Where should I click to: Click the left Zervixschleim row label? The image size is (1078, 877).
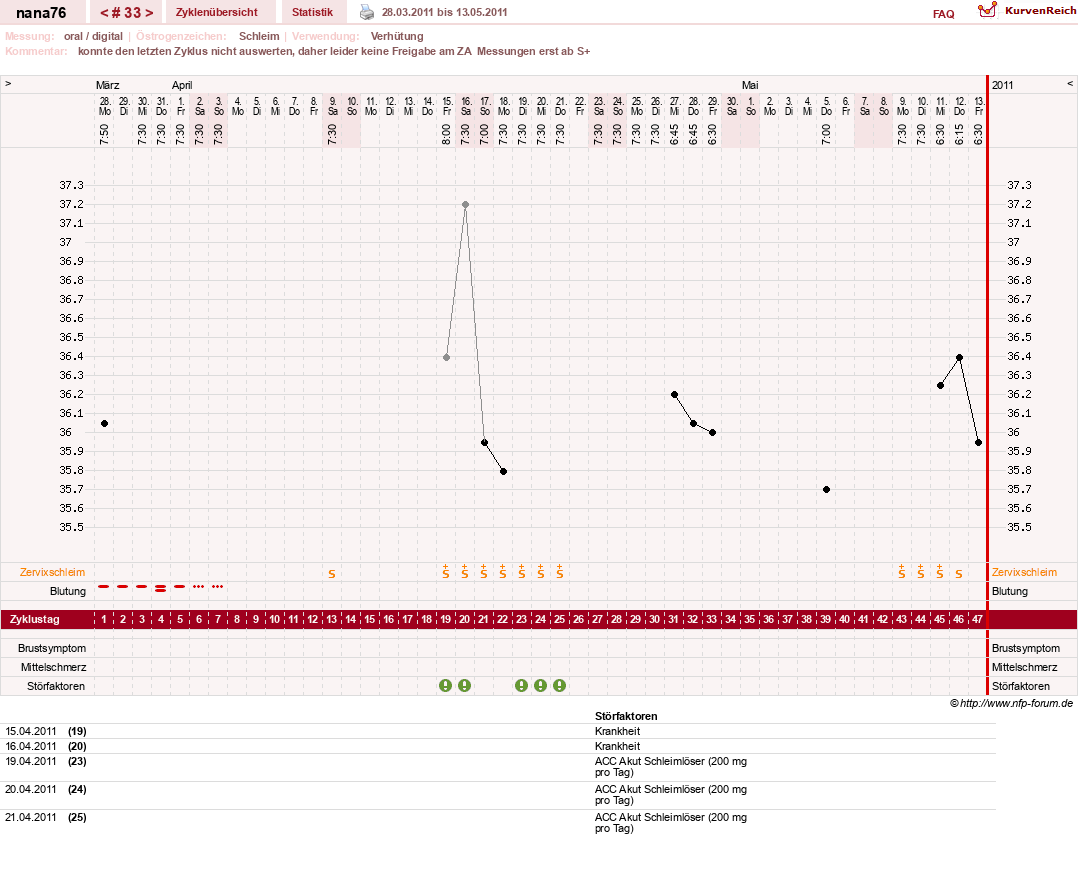[x=52, y=573]
